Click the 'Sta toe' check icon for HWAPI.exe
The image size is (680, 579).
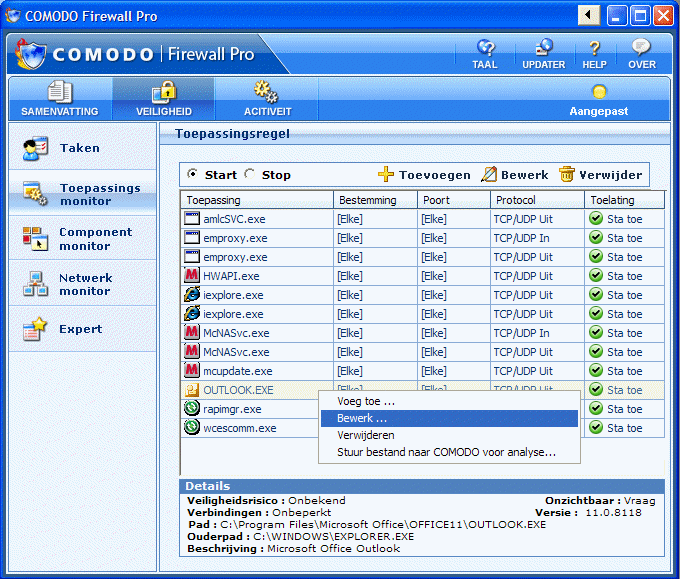point(596,275)
